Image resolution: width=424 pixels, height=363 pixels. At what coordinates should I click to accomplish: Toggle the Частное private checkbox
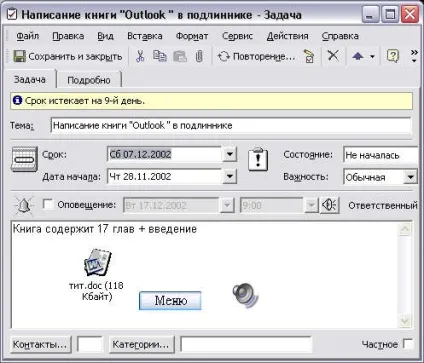click(x=408, y=344)
